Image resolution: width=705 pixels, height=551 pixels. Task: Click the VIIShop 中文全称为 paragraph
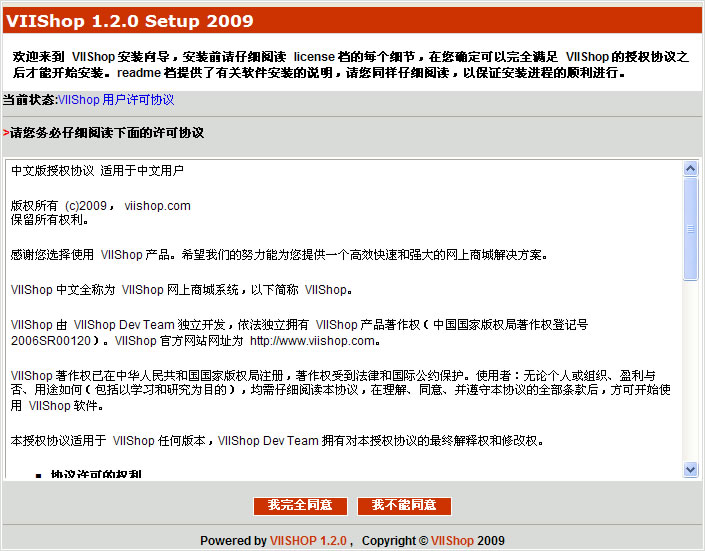pos(181,289)
